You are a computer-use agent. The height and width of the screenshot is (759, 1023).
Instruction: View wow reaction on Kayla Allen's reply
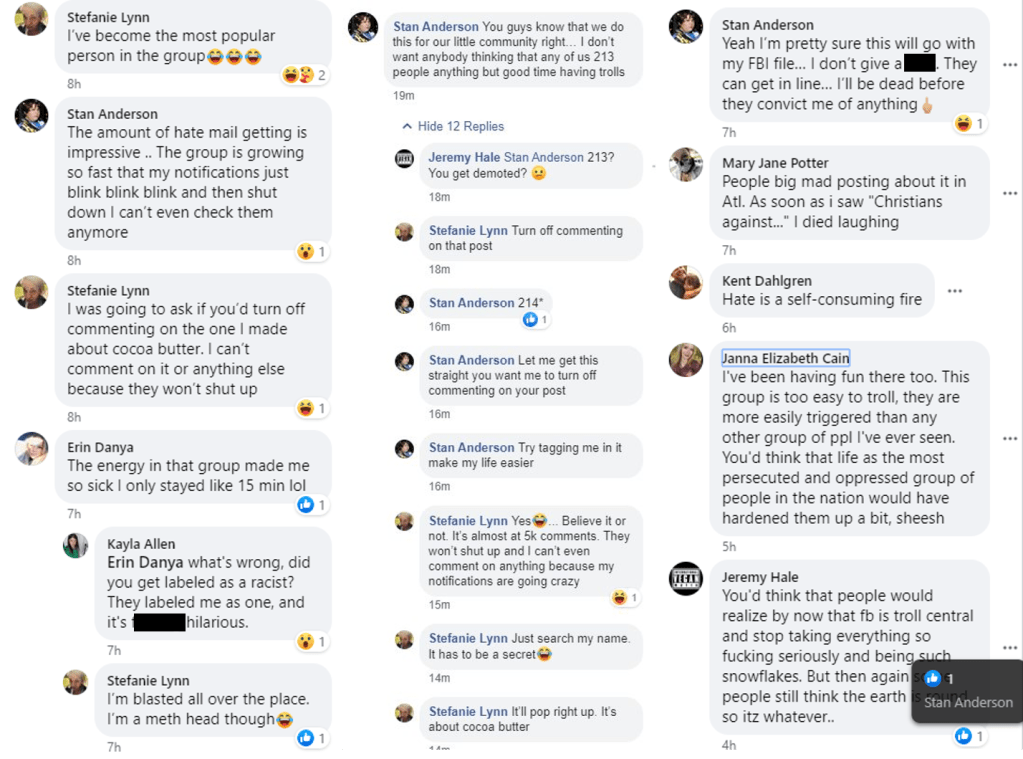[312, 641]
